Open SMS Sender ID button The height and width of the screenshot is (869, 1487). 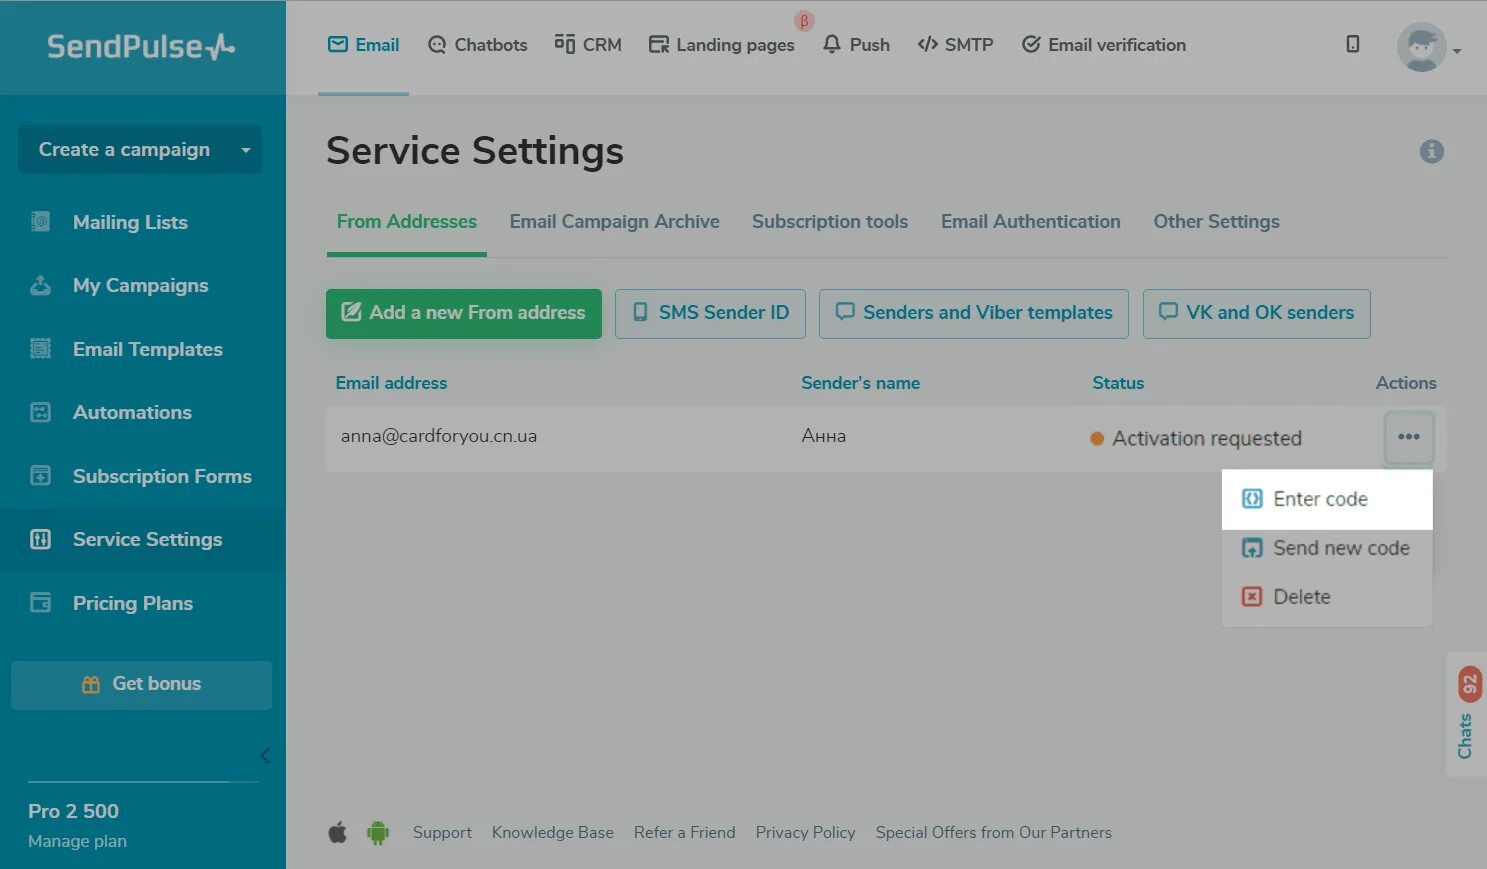pyautogui.click(x=710, y=313)
